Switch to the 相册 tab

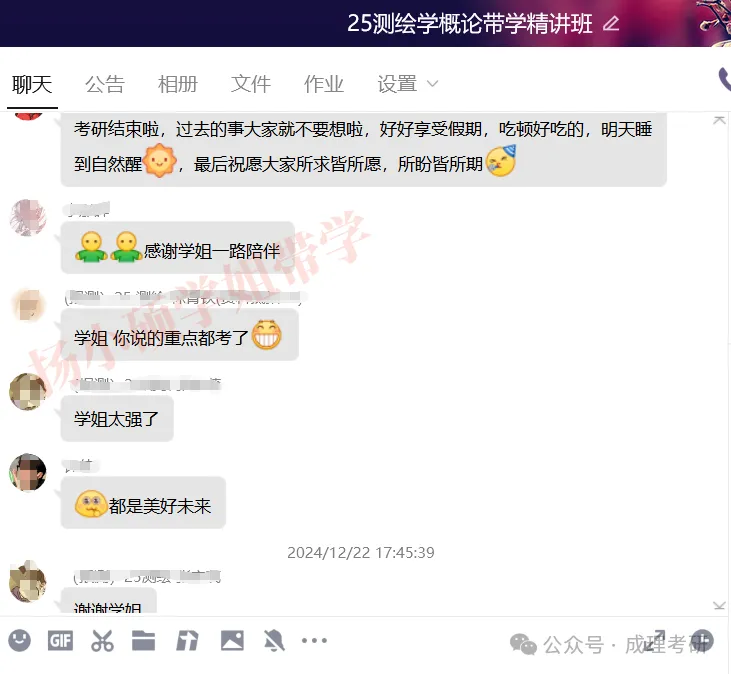click(178, 84)
